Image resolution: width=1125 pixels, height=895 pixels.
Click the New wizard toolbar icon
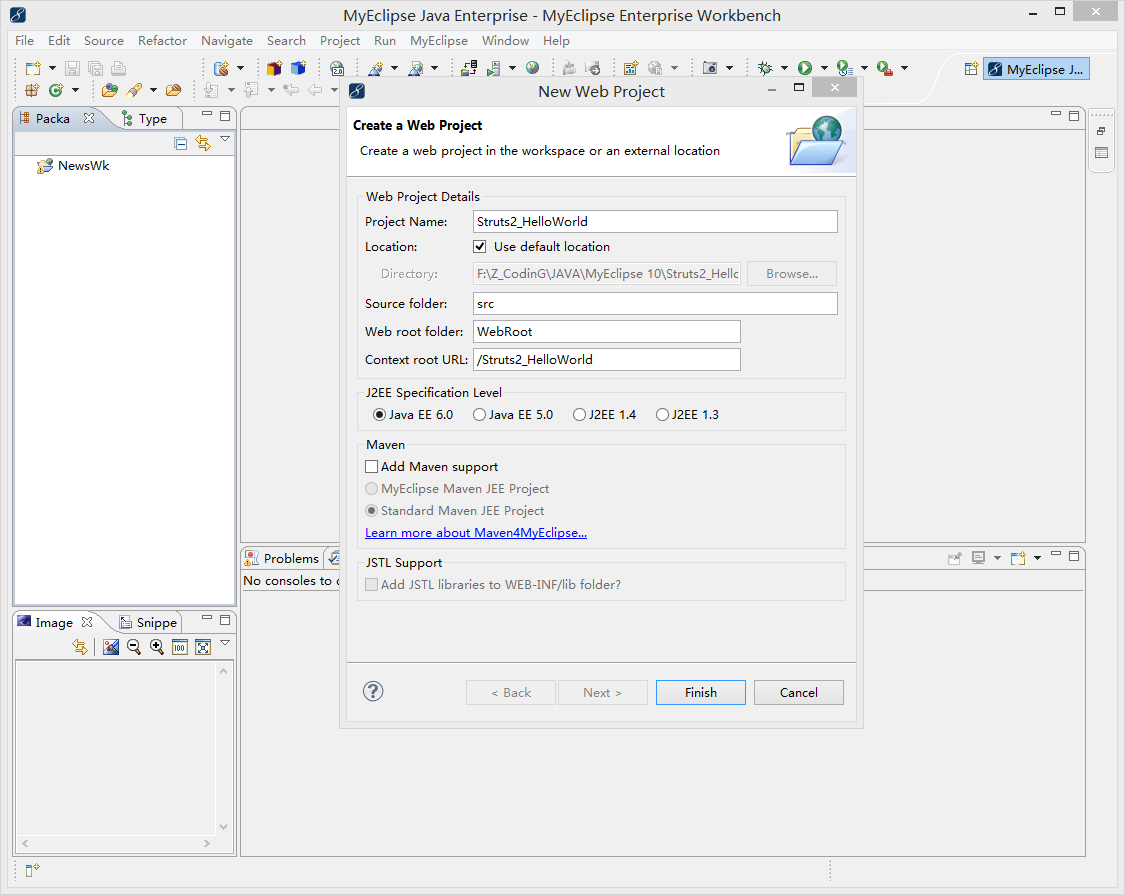[33, 68]
